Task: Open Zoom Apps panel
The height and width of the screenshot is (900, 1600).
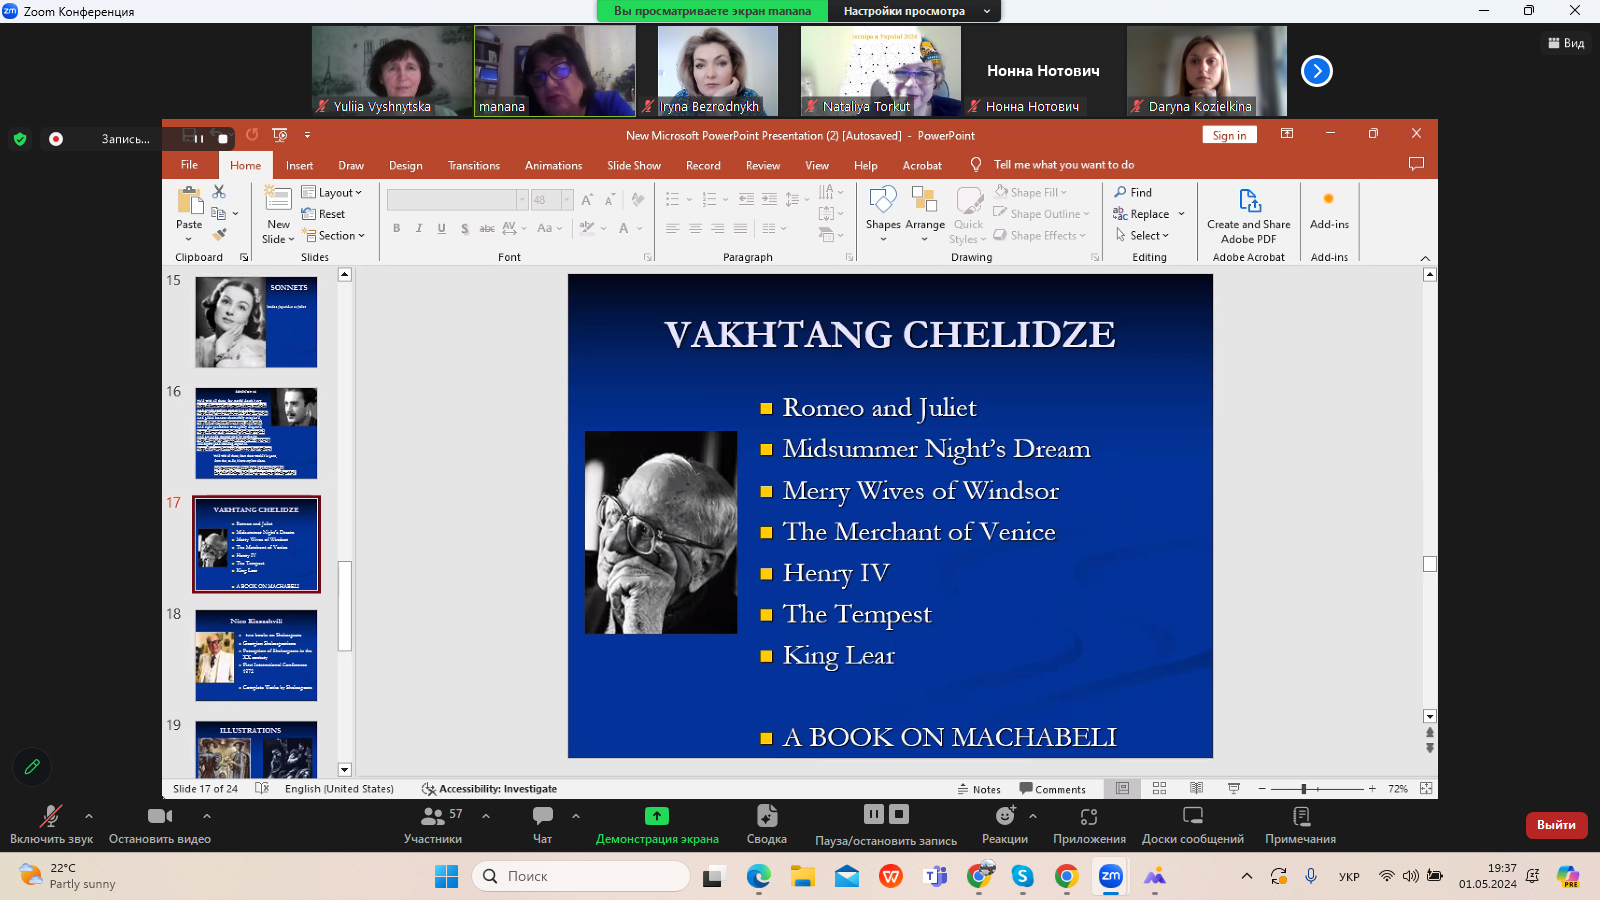Action: coord(1089,824)
